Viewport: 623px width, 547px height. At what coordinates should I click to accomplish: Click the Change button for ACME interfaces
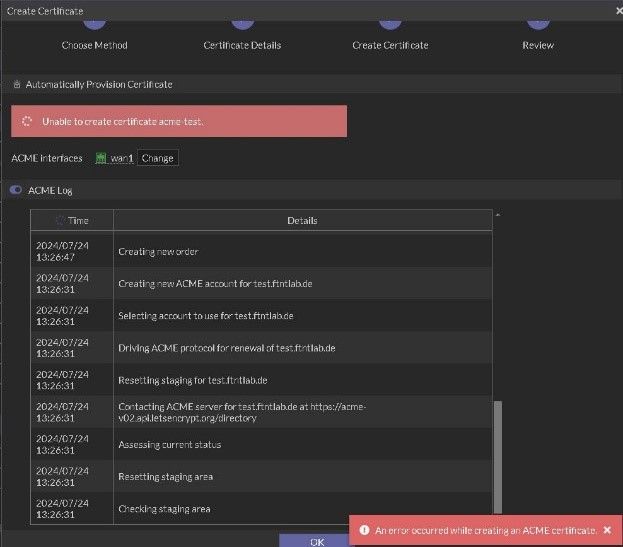(x=157, y=158)
